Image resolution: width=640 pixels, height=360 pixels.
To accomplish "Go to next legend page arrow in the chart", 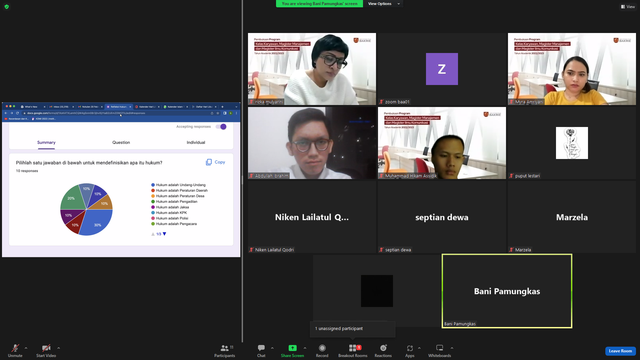I will pos(164,234).
